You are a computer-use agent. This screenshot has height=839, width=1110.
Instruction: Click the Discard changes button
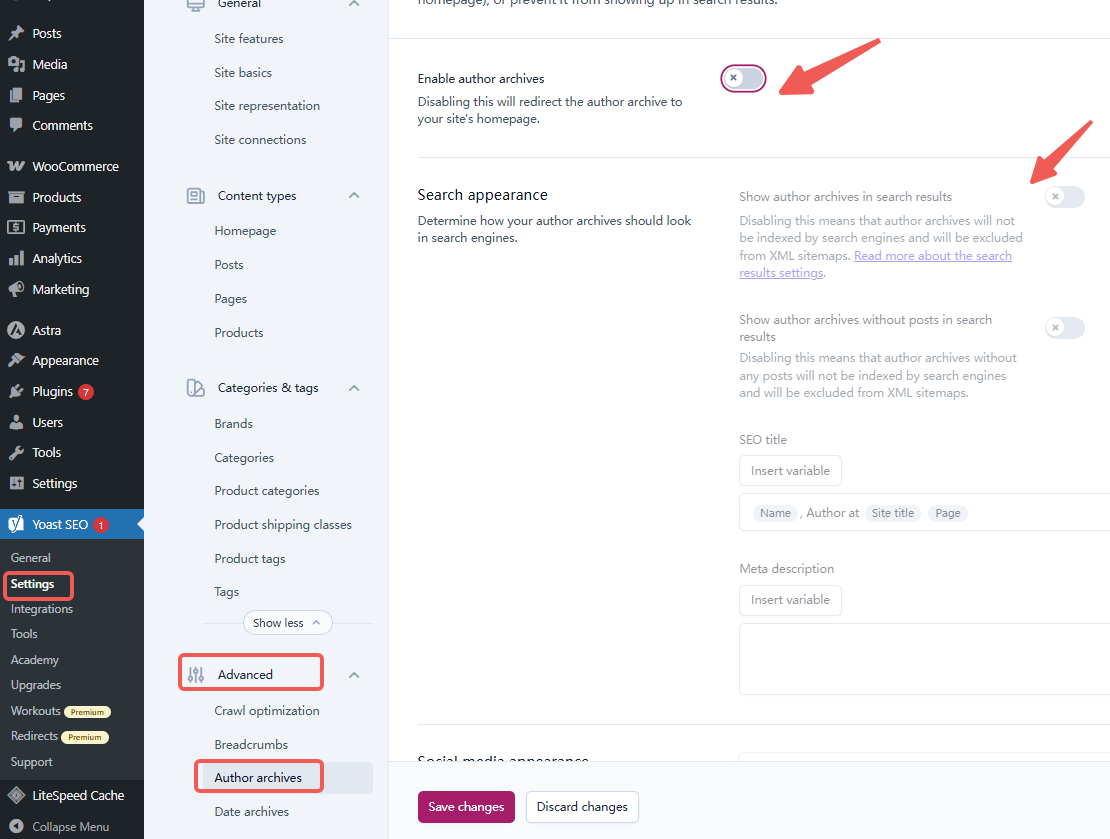pos(582,807)
